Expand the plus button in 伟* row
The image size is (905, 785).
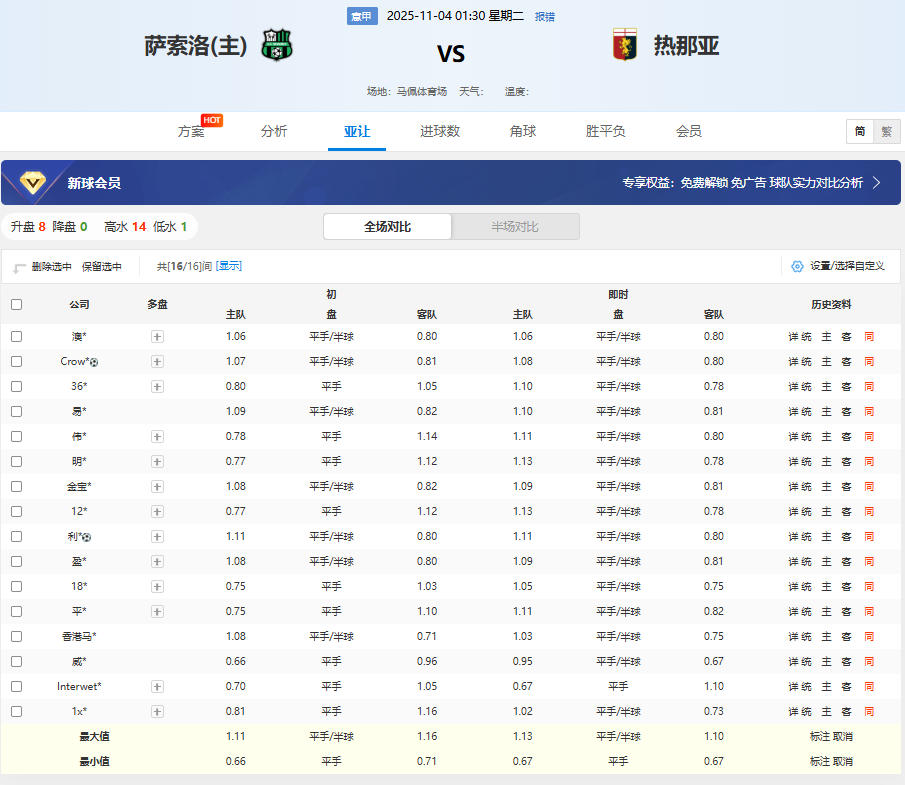(x=157, y=437)
